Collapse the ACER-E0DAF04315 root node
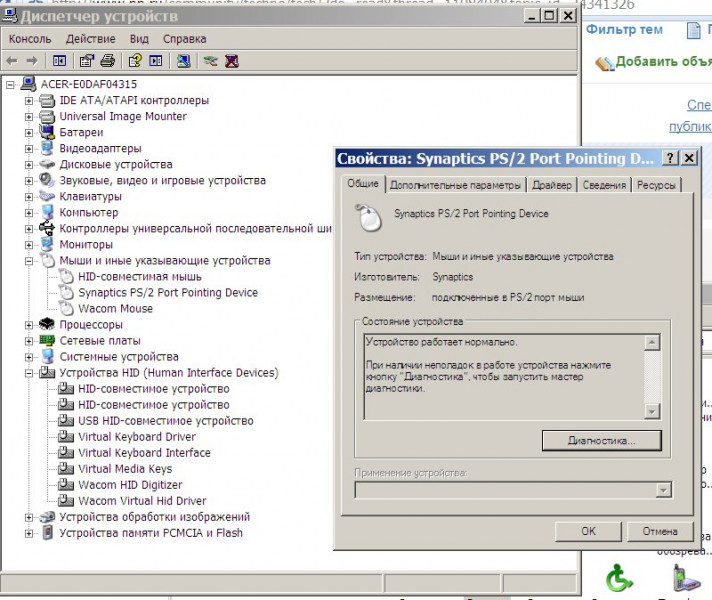This screenshot has width=712, height=600. tap(10, 84)
